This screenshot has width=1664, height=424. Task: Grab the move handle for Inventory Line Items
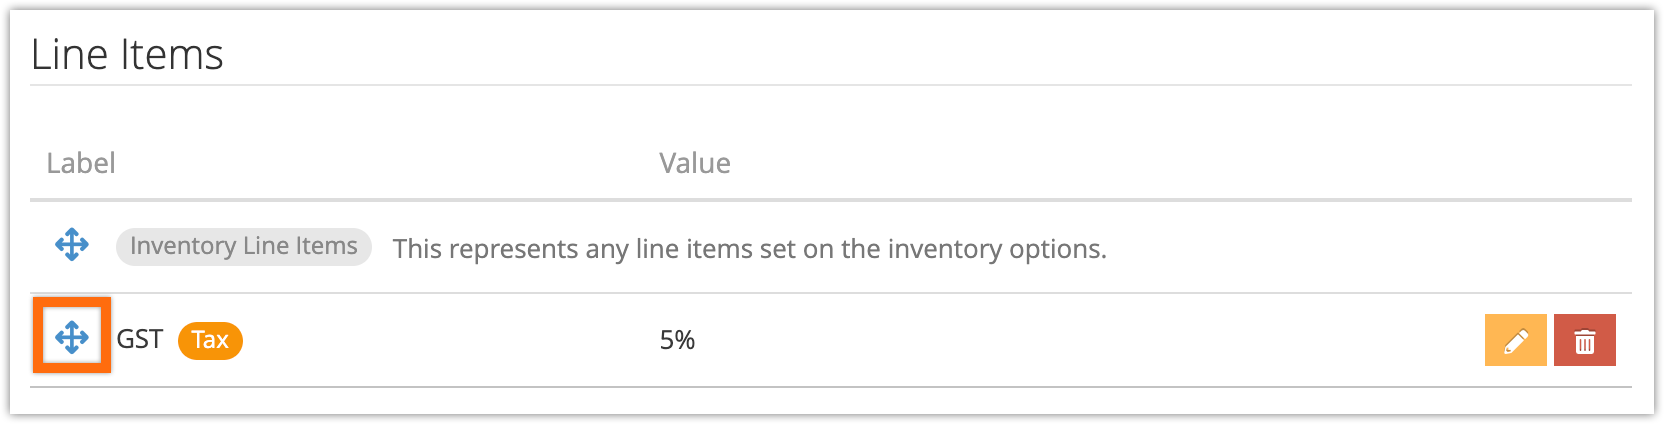click(x=72, y=245)
